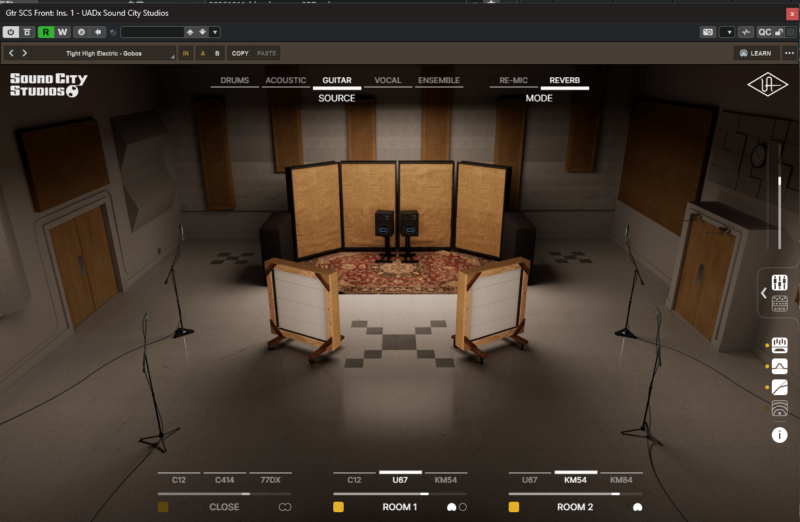Toggle the plug-in power bypass button
The width and height of the screenshot is (800, 522).
click(10, 32)
